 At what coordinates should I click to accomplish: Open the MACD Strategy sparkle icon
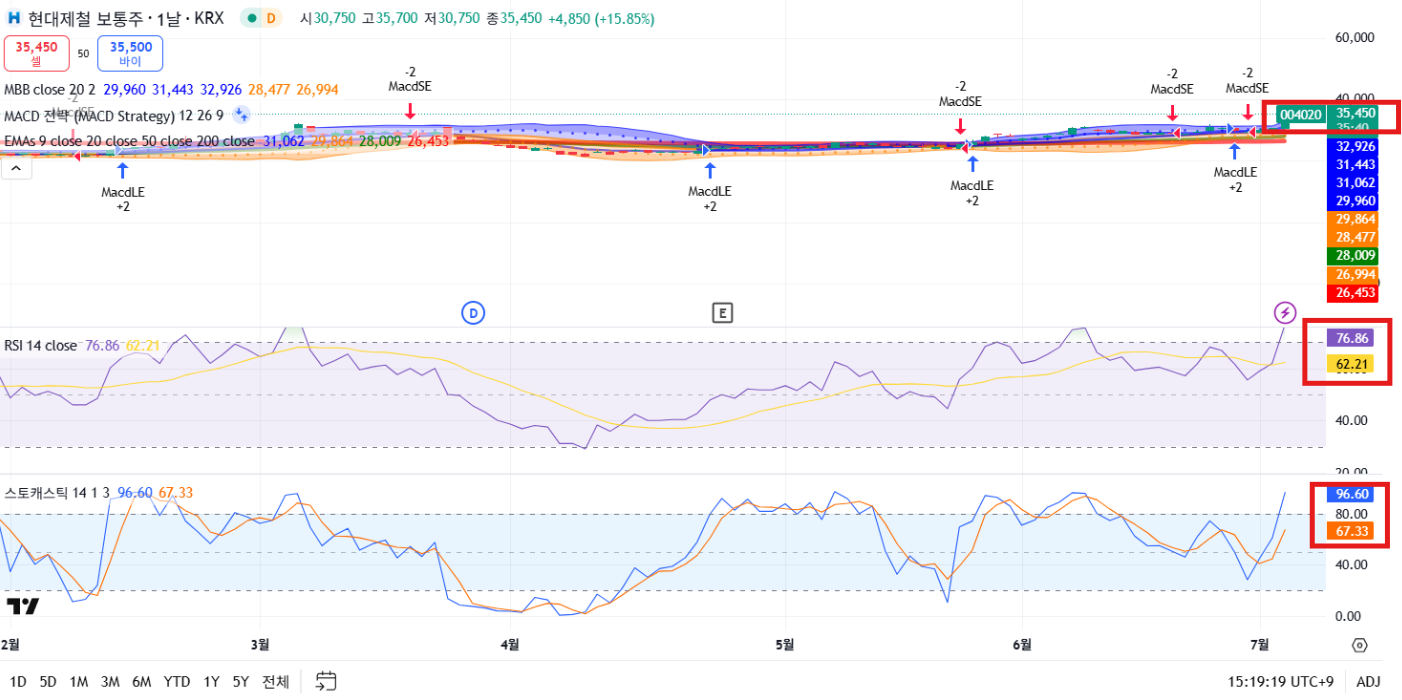pyautogui.click(x=240, y=115)
